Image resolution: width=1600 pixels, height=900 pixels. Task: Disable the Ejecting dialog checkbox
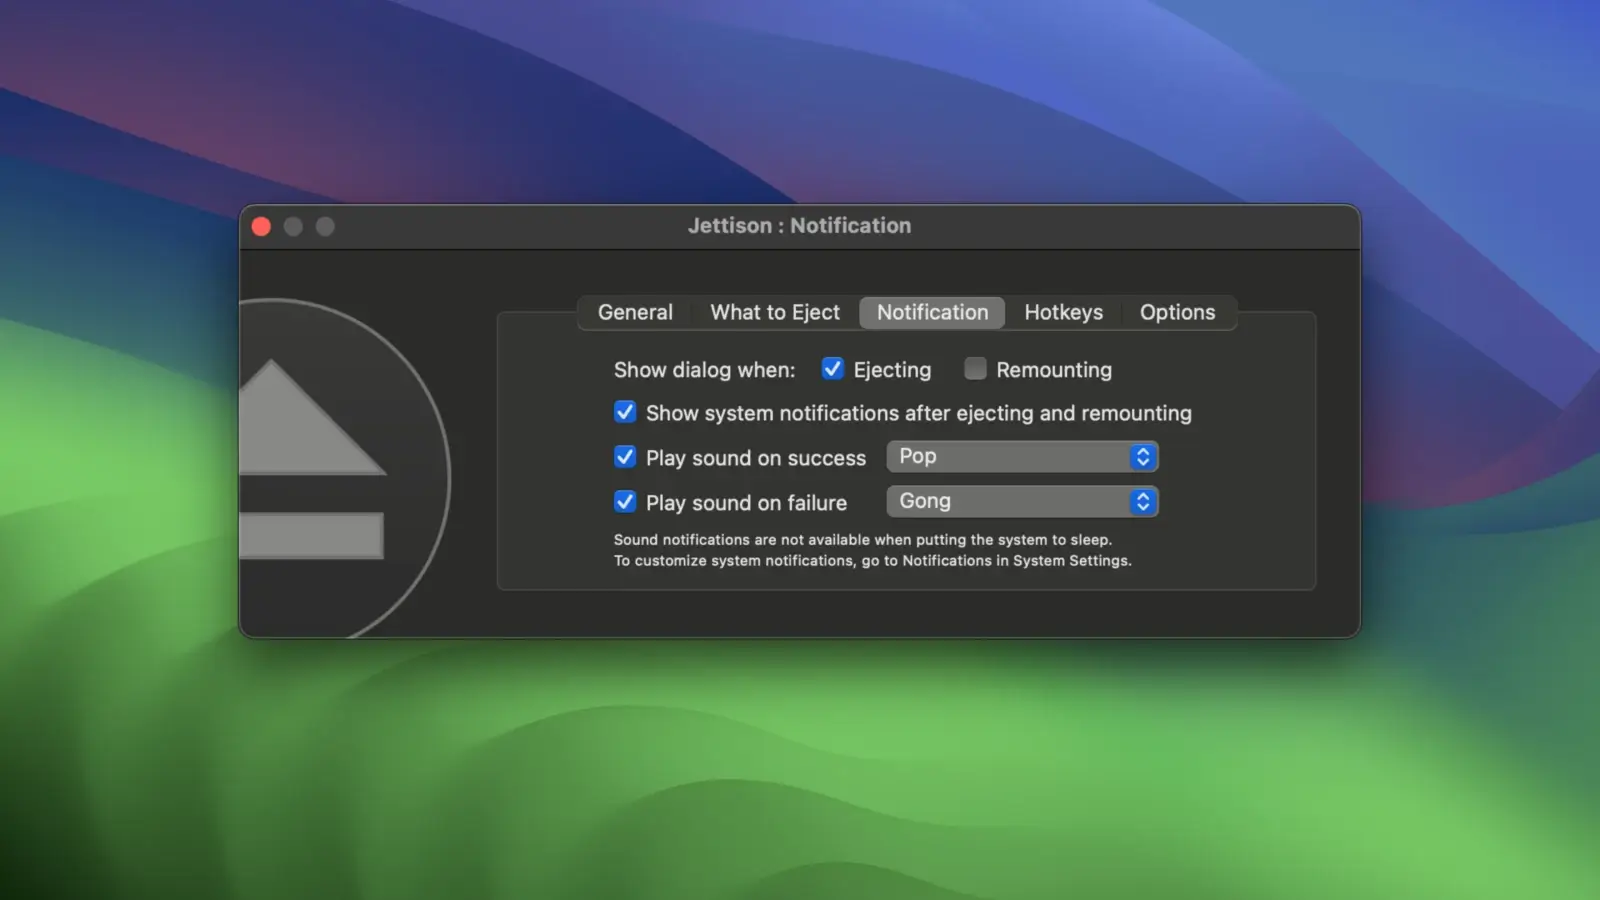click(832, 369)
